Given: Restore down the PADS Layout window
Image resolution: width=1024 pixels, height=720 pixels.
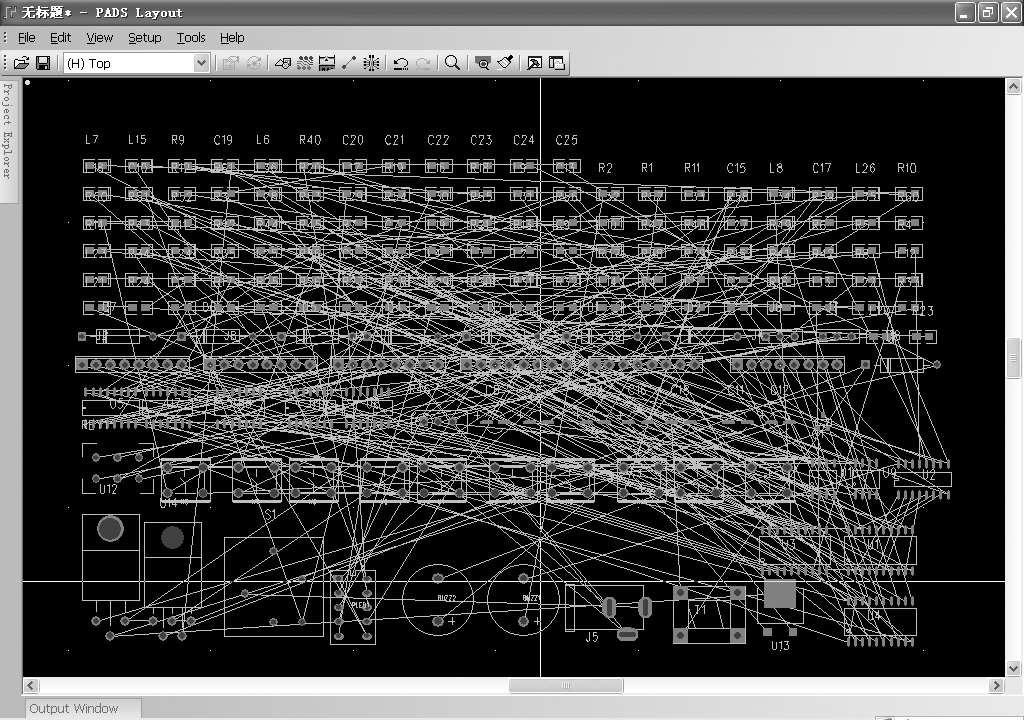Looking at the screenshot, I should coord(987,12).
